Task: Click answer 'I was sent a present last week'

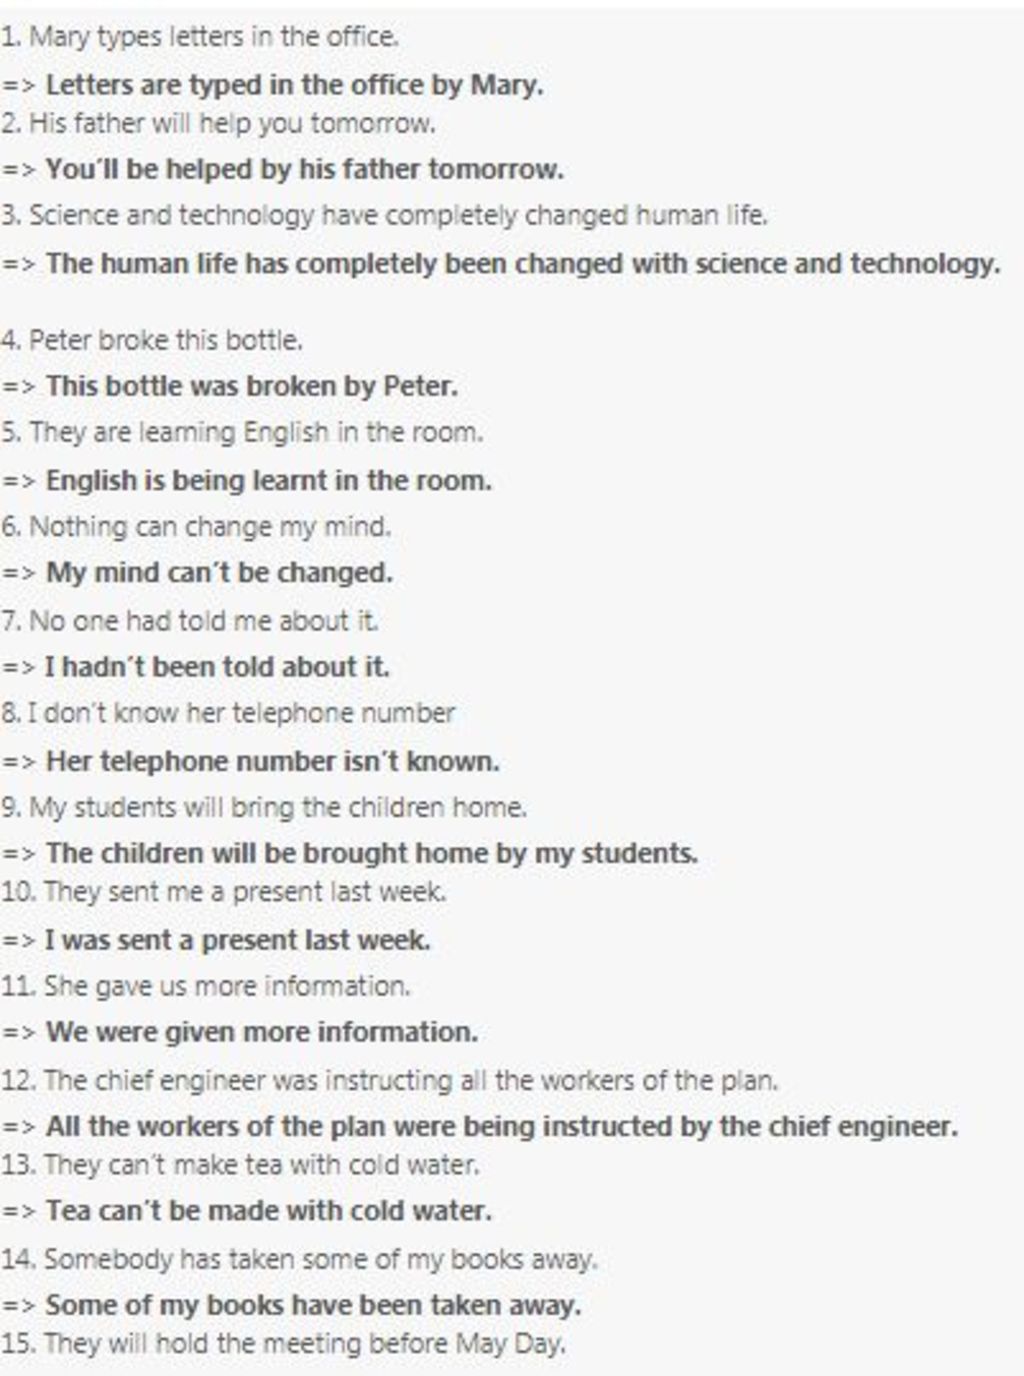Action: tap(238, 941)
